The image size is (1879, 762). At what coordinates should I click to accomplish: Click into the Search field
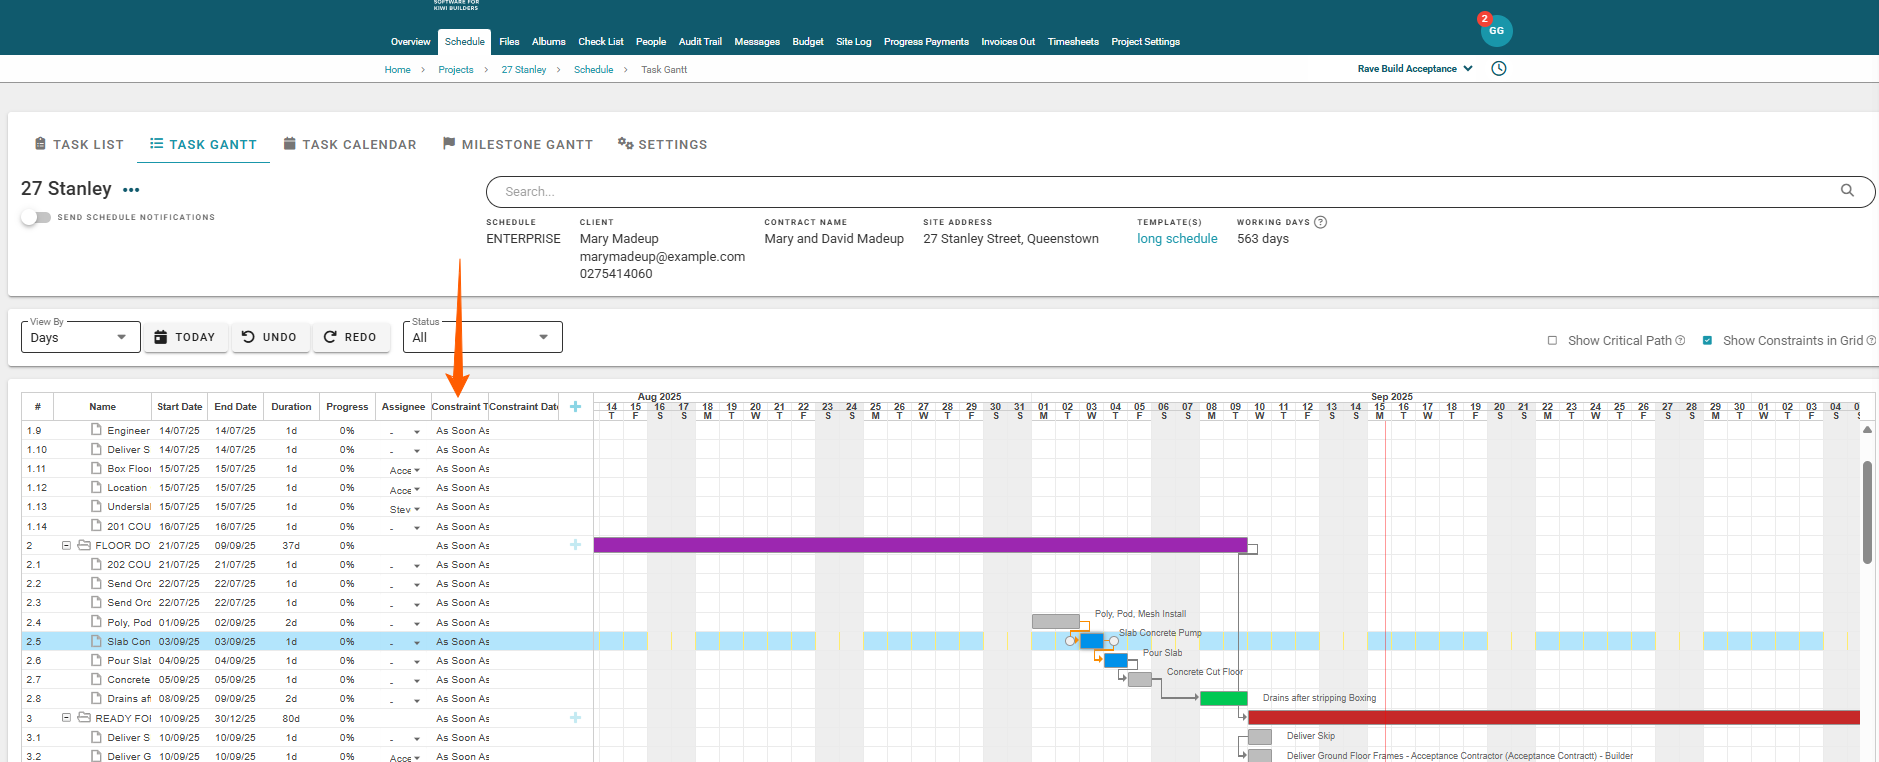point(1160,192)
